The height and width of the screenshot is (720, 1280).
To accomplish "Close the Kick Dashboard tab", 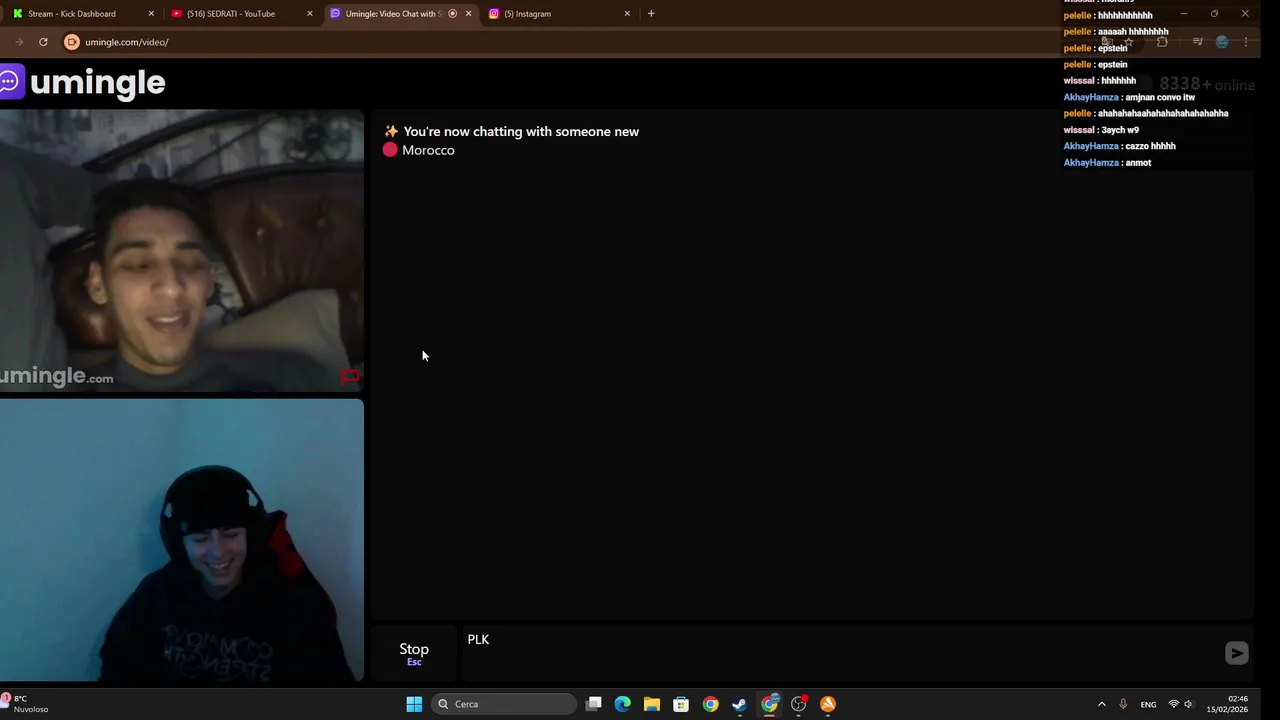I will [151, 14].
